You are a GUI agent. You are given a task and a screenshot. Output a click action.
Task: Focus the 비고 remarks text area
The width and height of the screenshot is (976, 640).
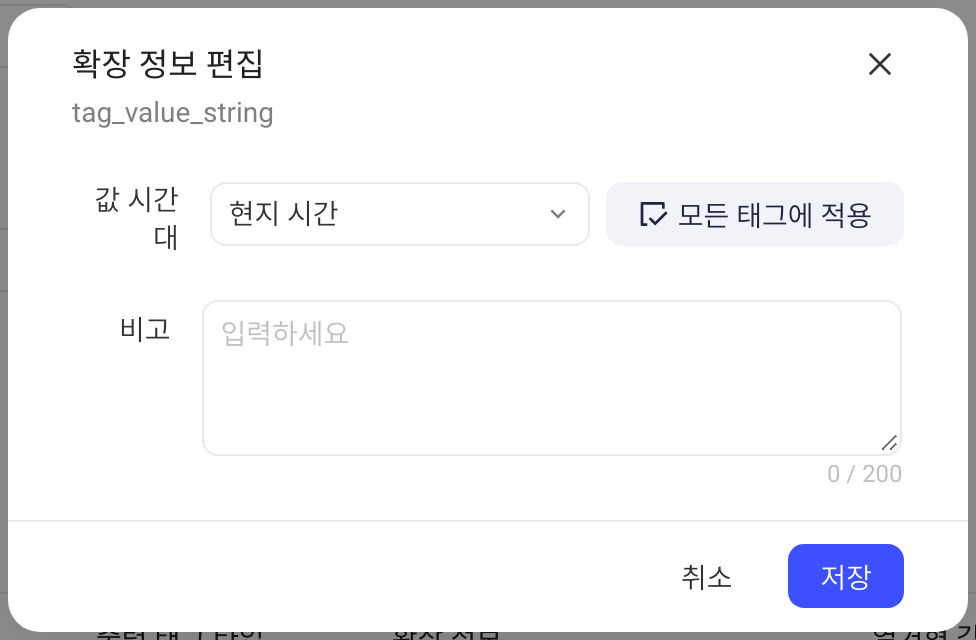tap(551, 378)
